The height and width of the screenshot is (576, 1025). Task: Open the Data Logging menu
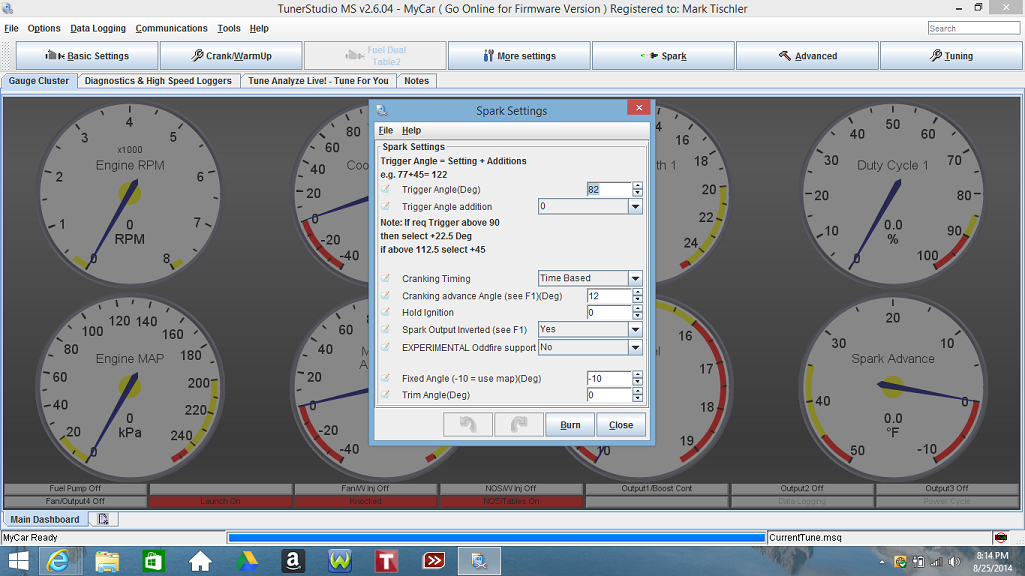(x=99, y=29)
